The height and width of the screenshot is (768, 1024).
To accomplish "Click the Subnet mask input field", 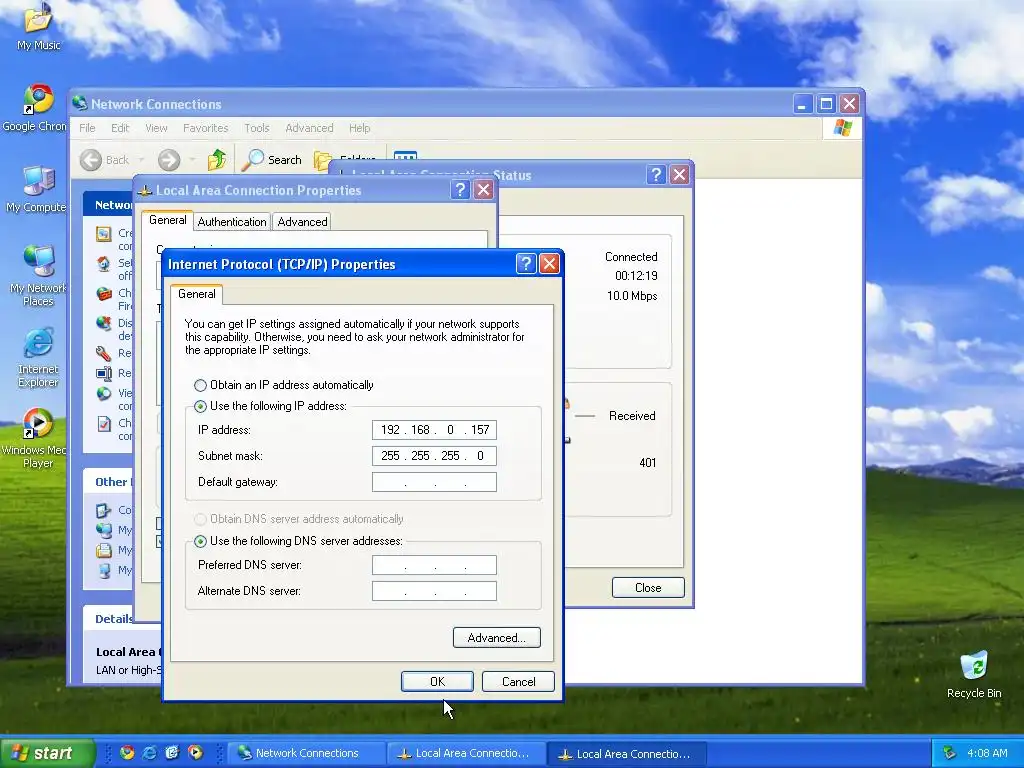I will pyautogui.click(x=434, y=456).
